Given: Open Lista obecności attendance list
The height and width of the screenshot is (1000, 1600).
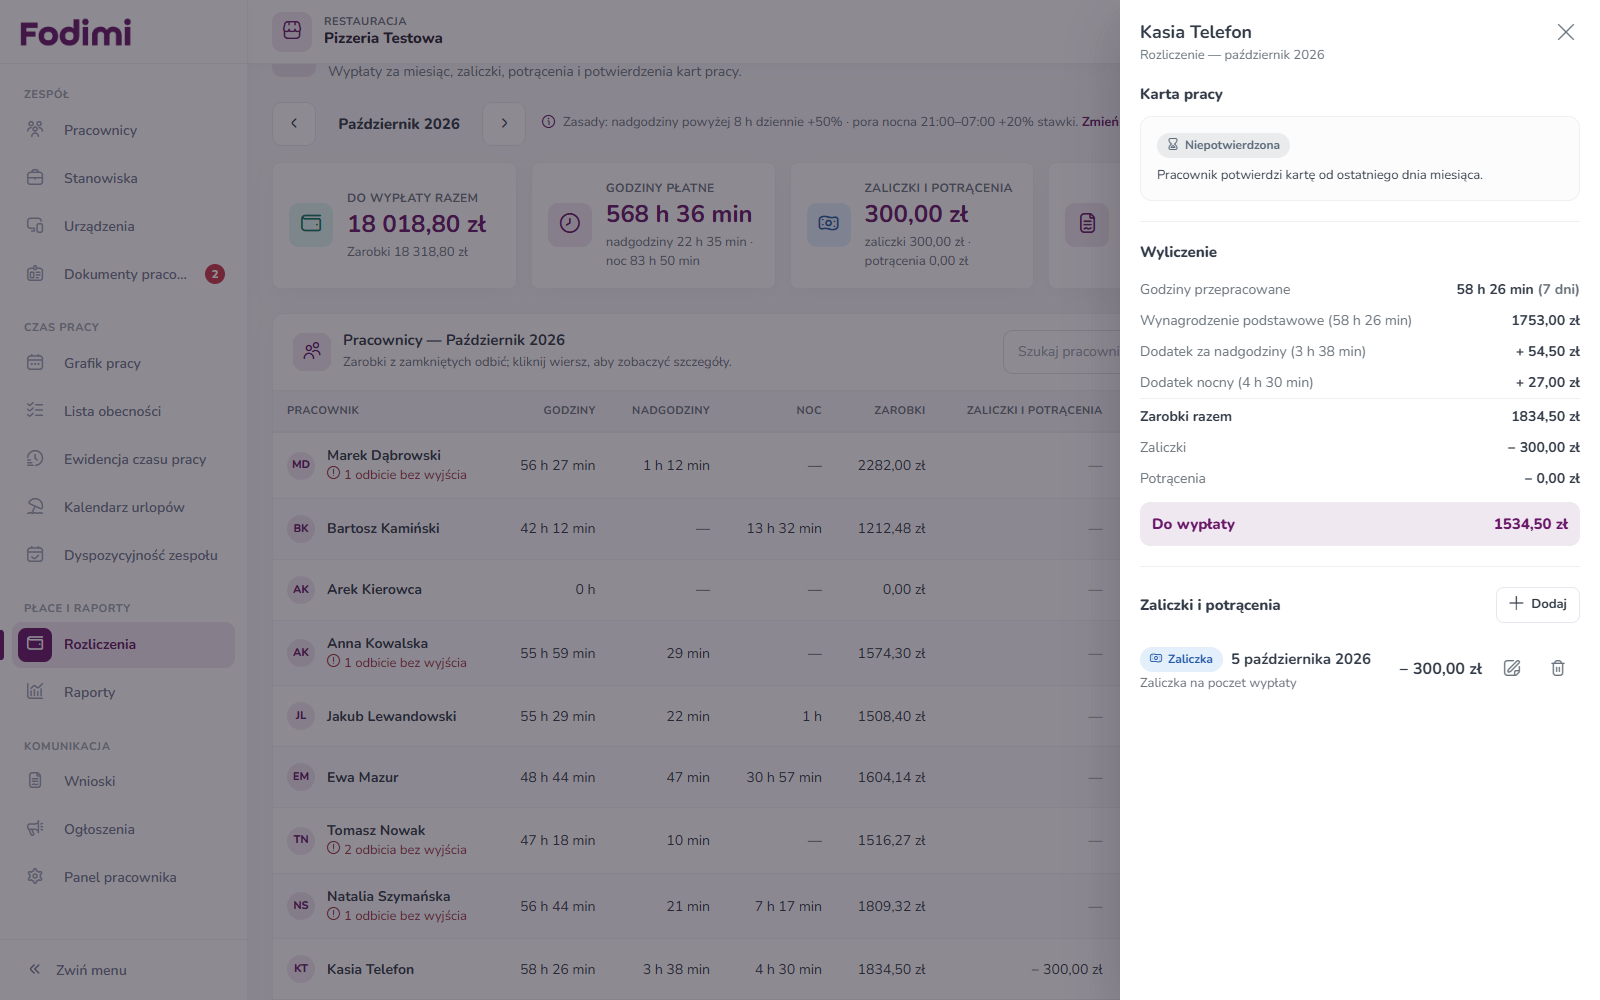Looking at the screenshot, I should pos(124,411).
